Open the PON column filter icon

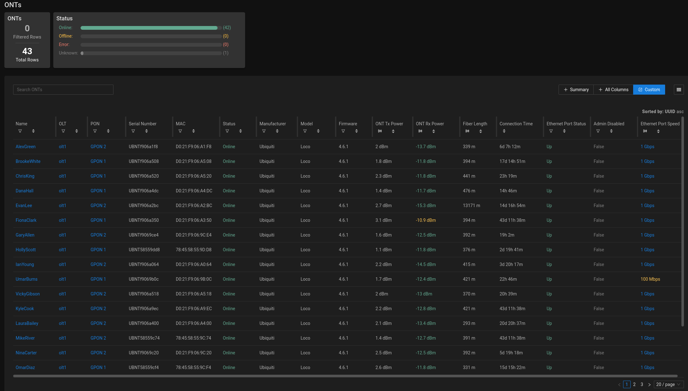pos(95,131)
